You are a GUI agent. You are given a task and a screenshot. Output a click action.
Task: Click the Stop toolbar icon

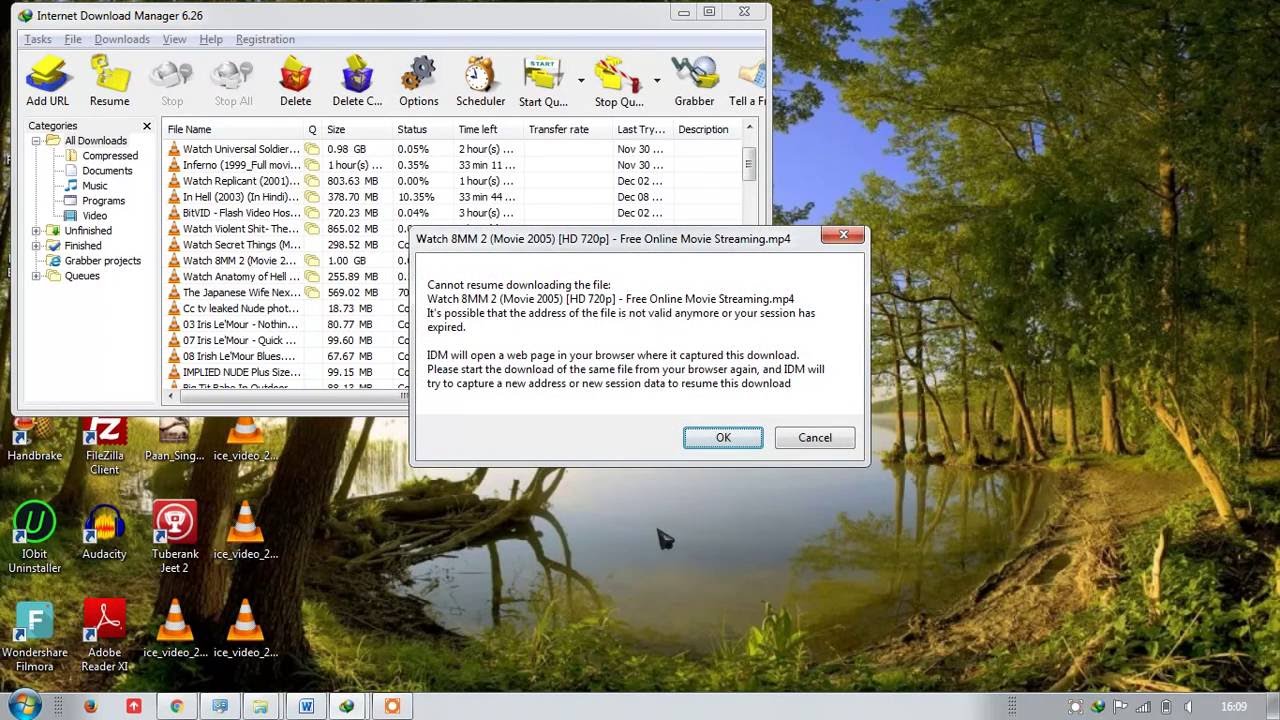tap(172, 81)
